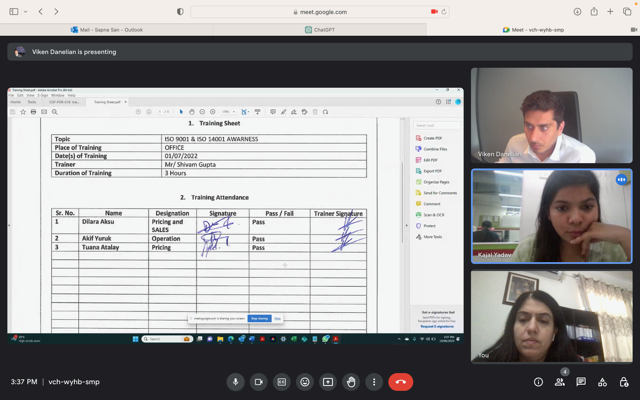The image size is (640, 400).
Task: Leave the call with red hang-up button
Action: point(400,382)
